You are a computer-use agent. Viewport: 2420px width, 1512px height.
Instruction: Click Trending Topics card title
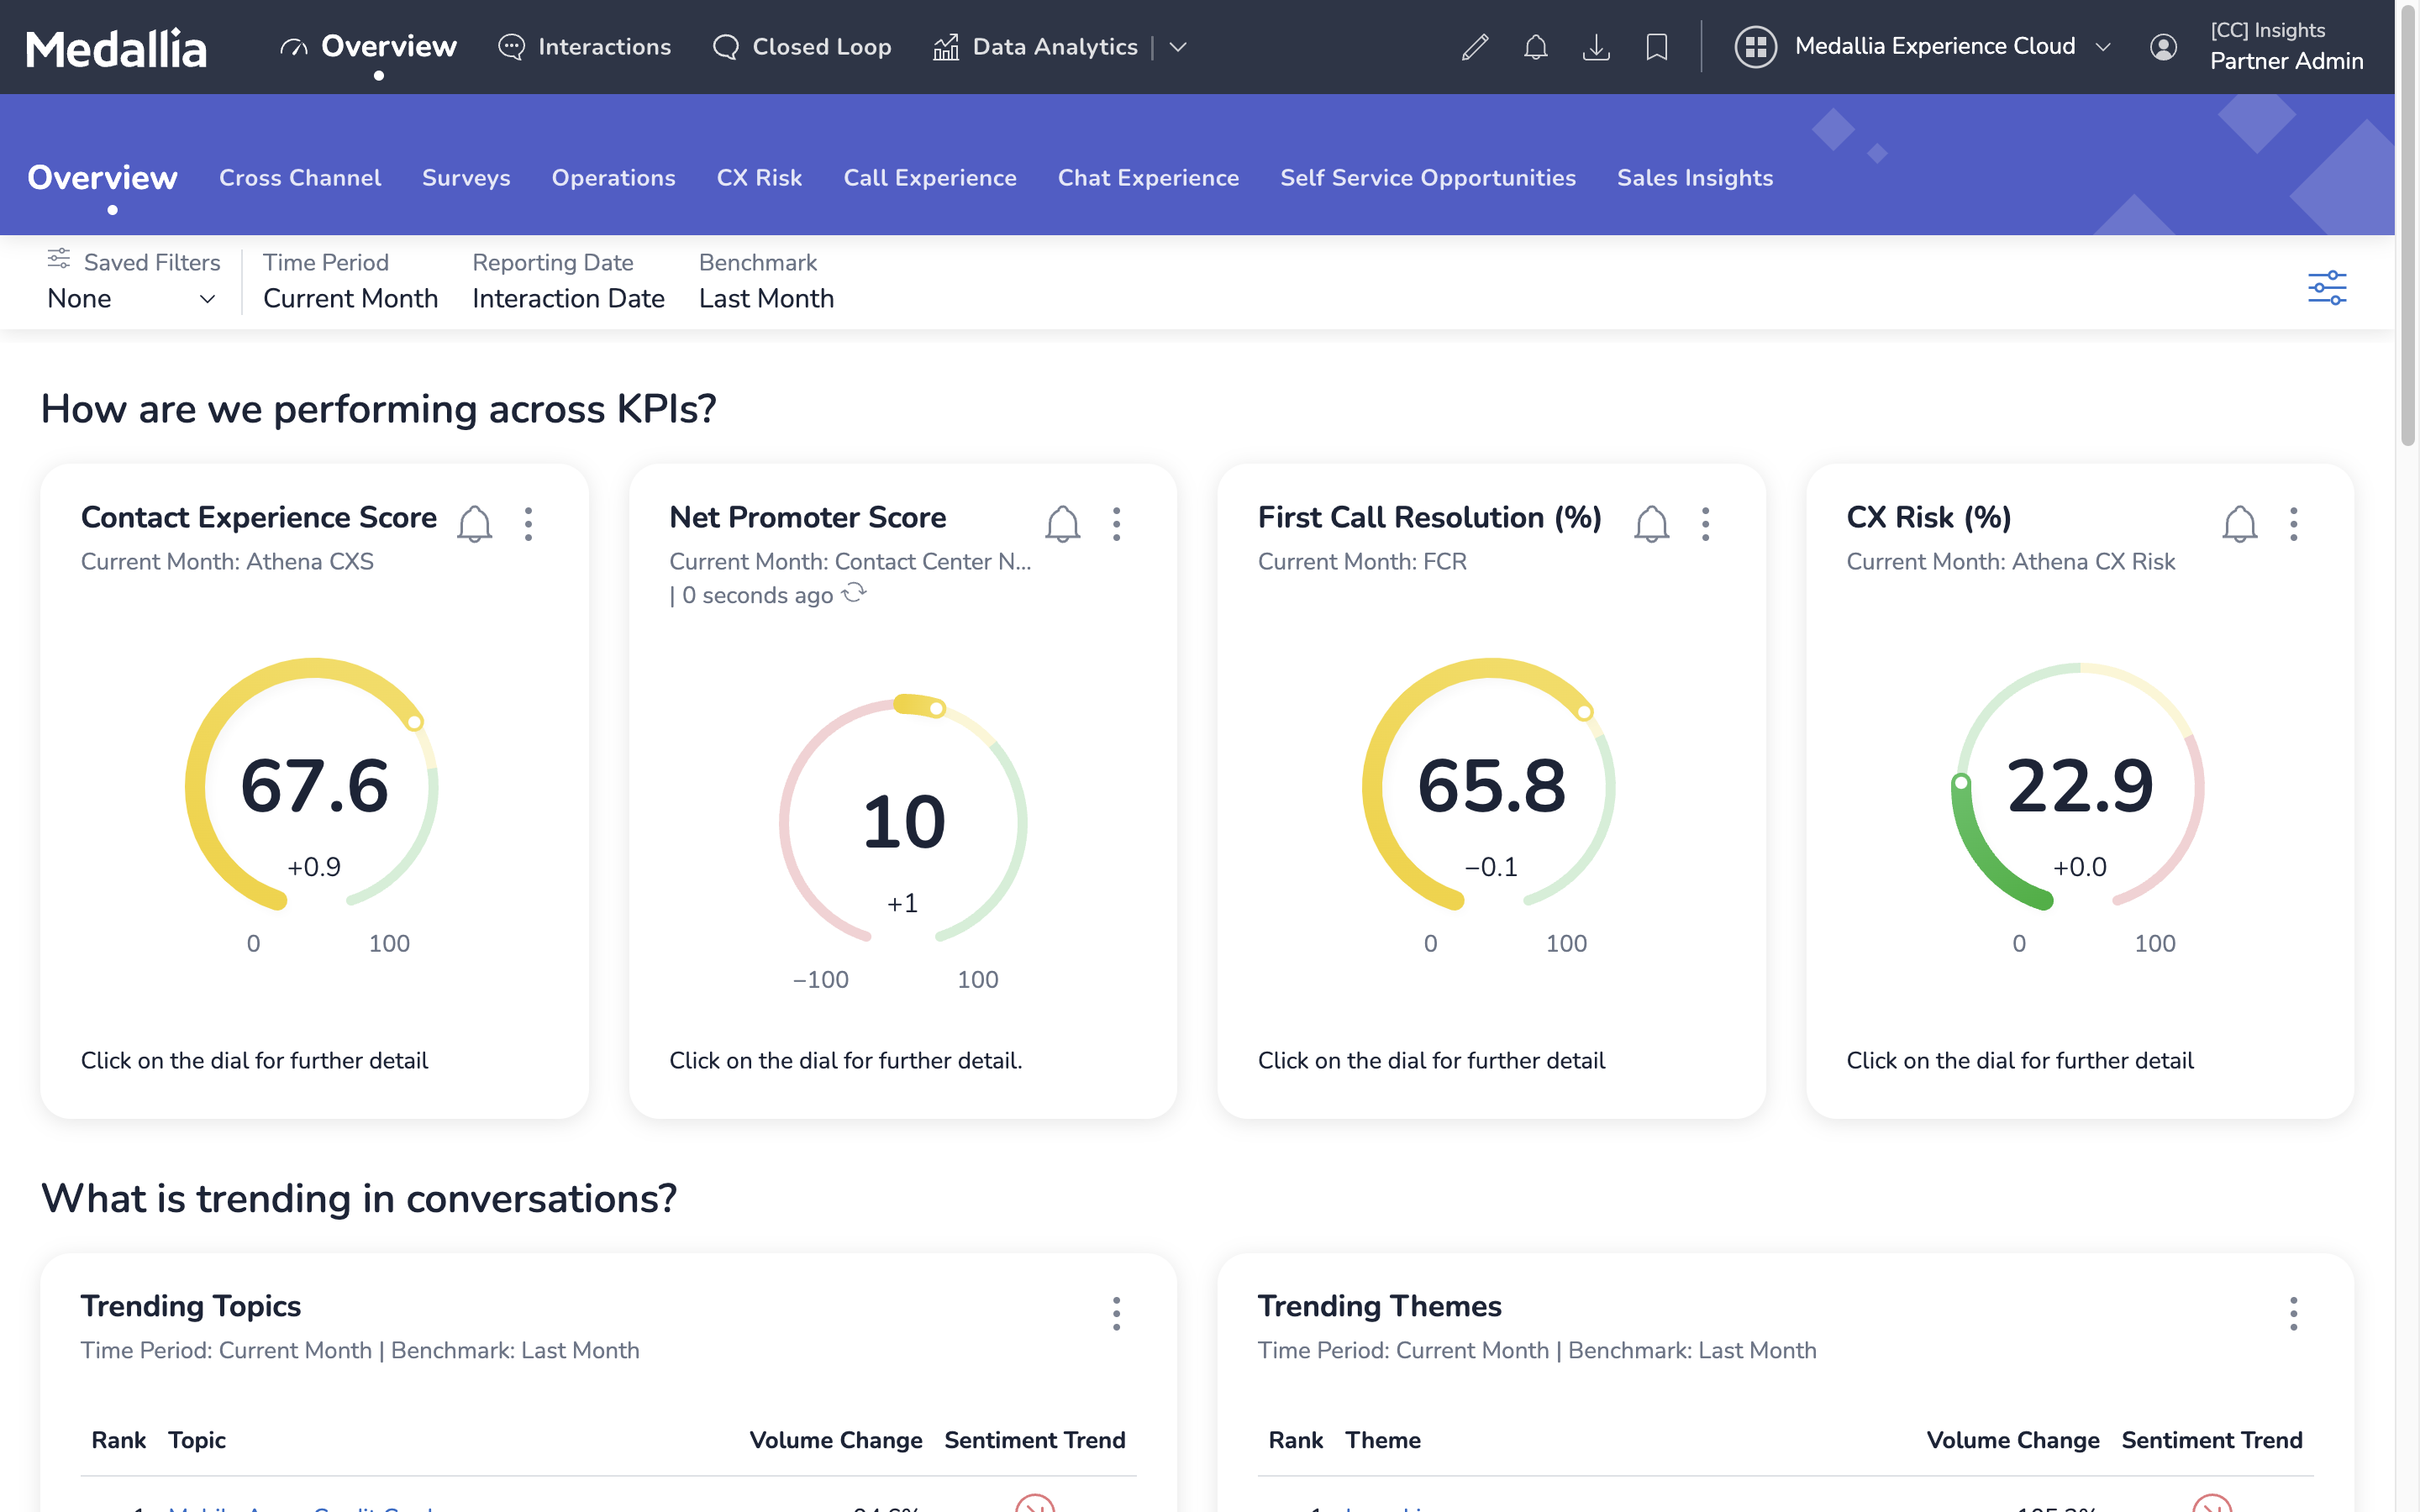pos(191,1306)
